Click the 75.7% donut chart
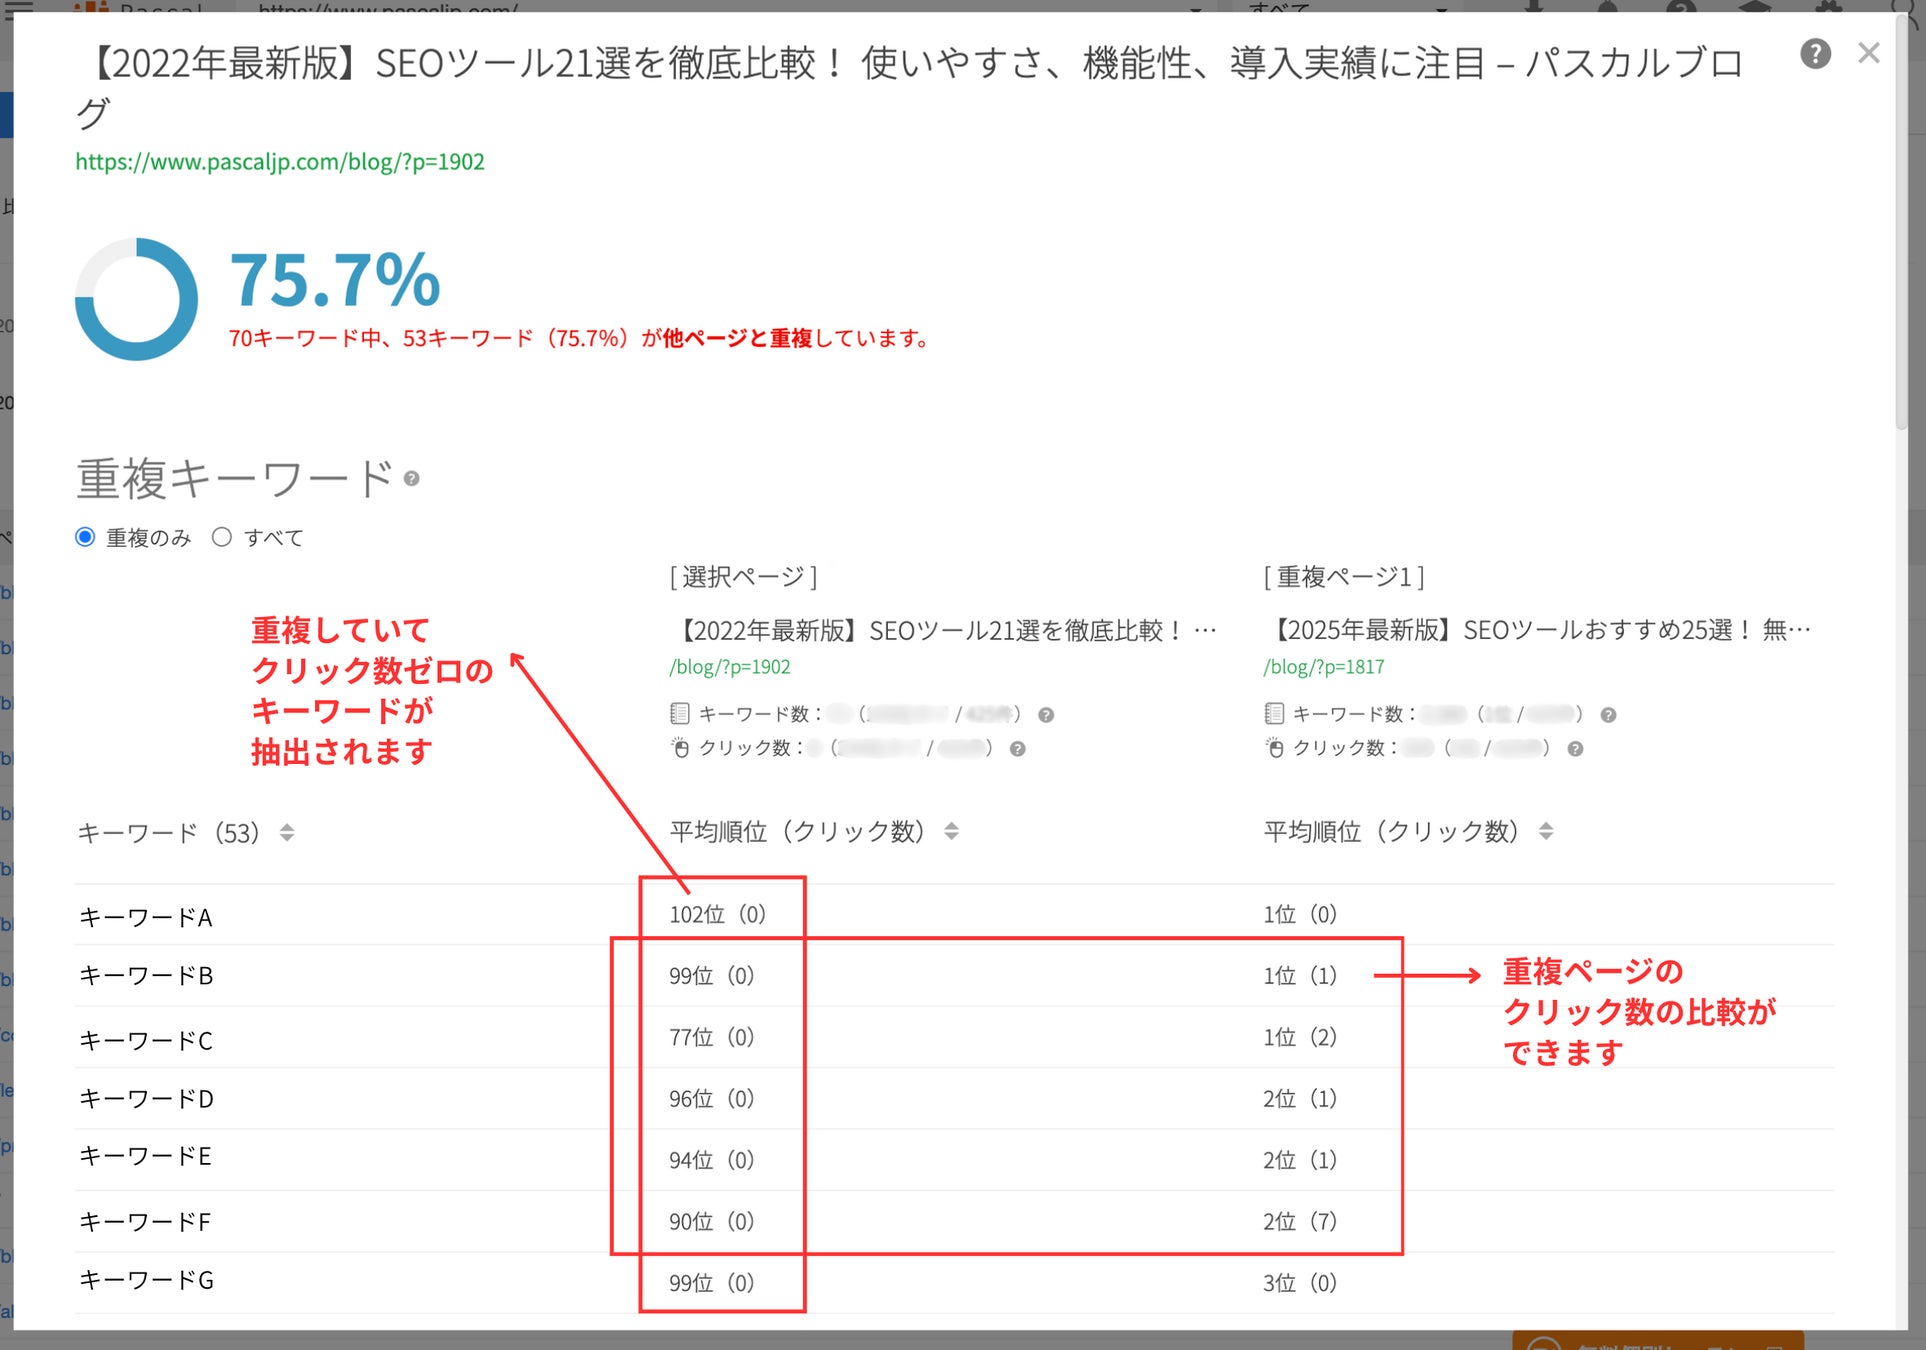Image resolution: width=1926 pixels, height=1350 pixels. pos(136,299)
